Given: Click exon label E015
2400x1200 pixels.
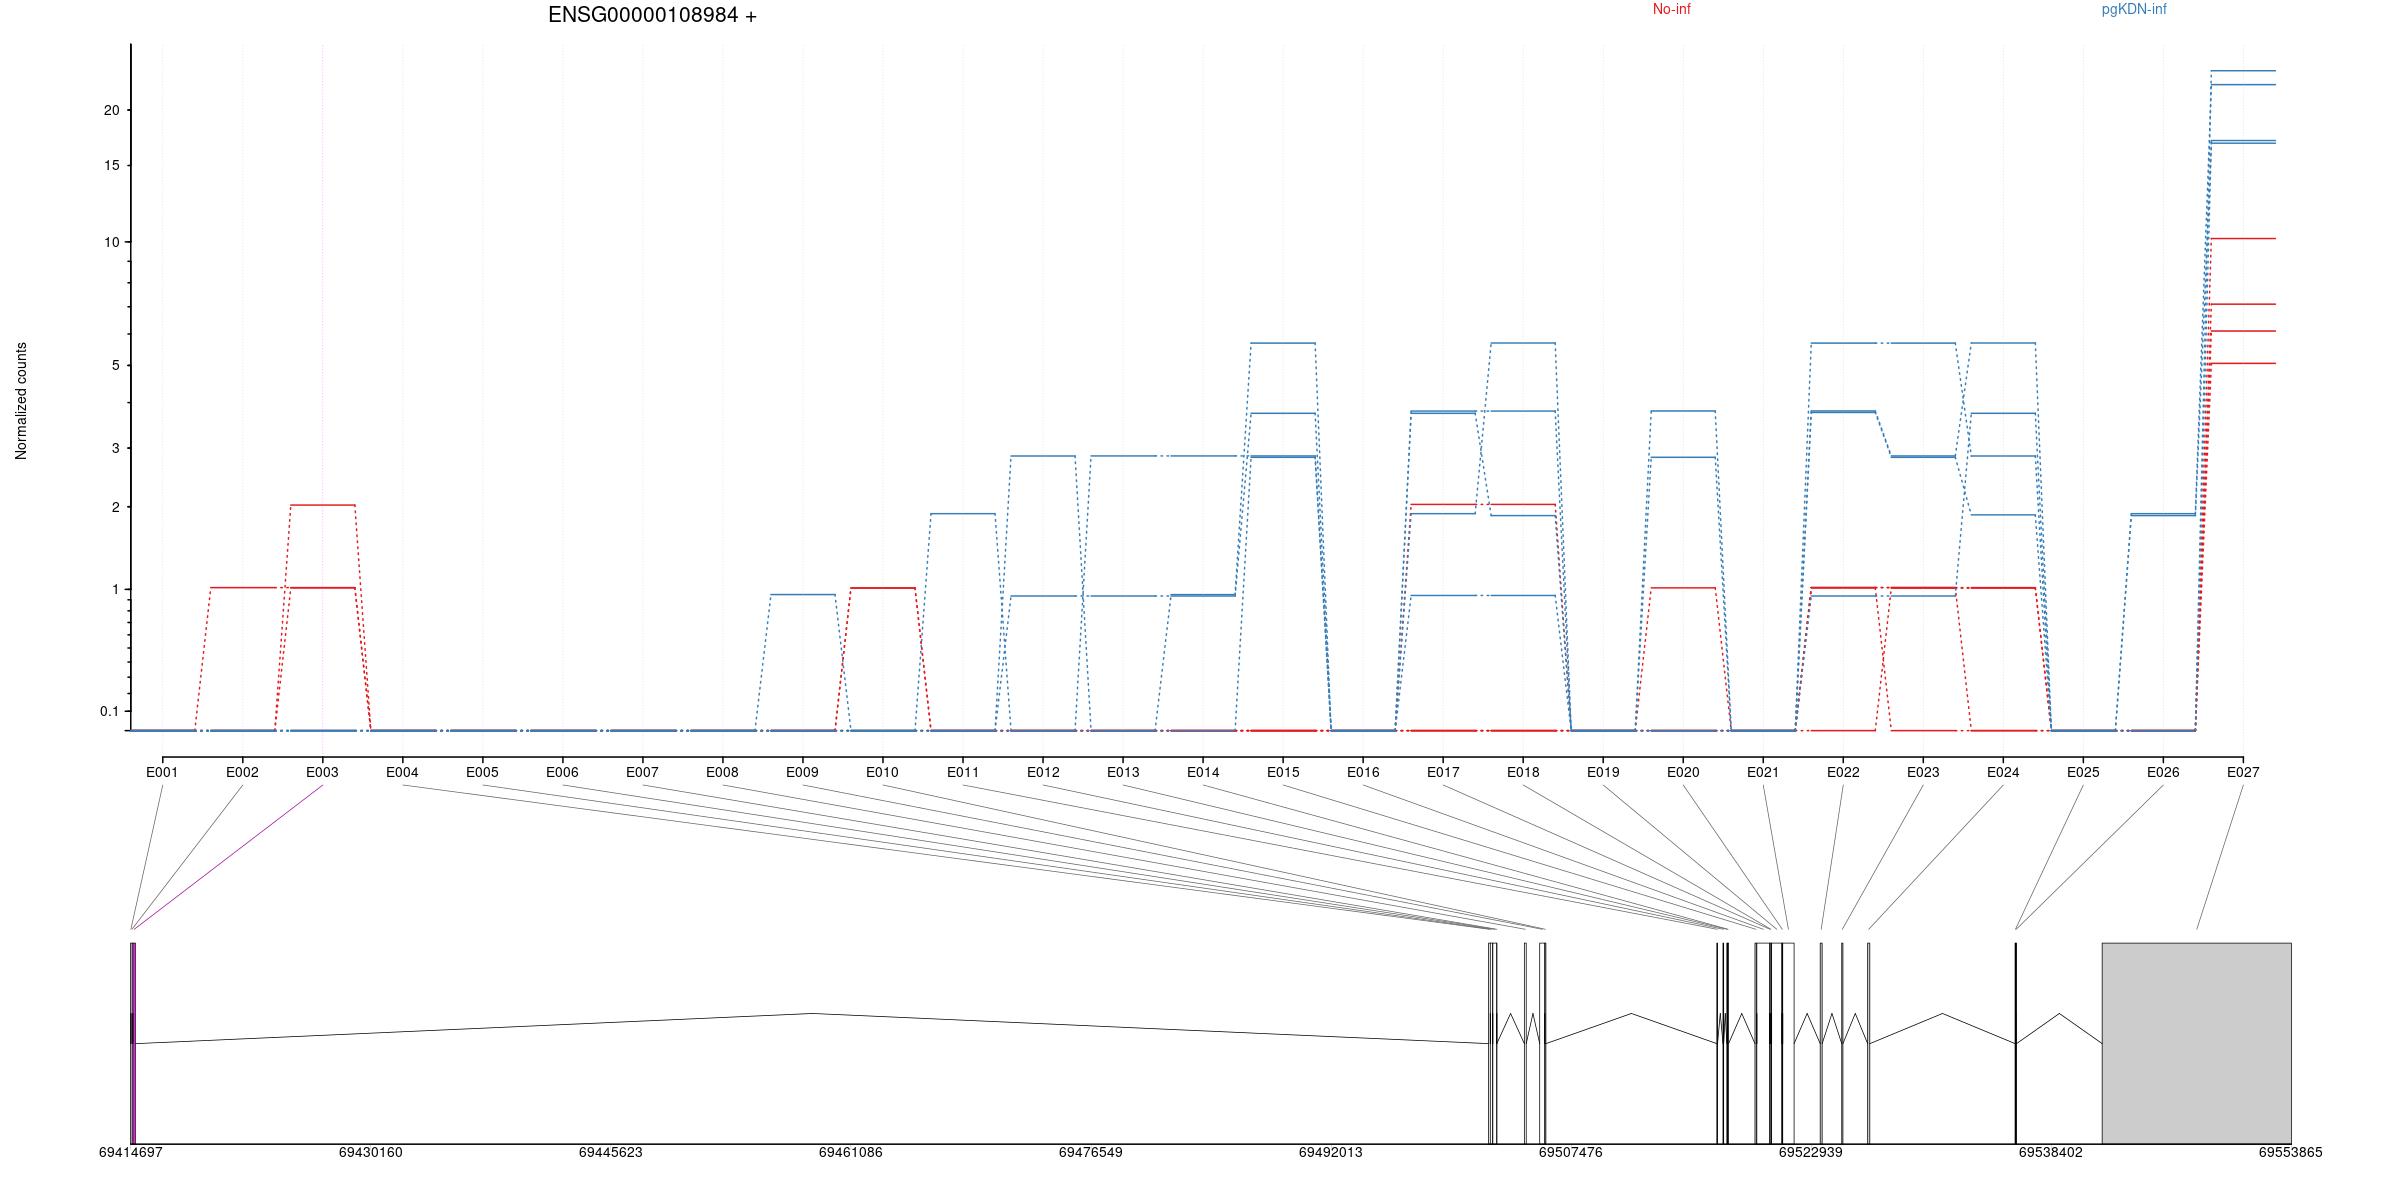Looking at the screenshot, I should tap(1283, 772).
